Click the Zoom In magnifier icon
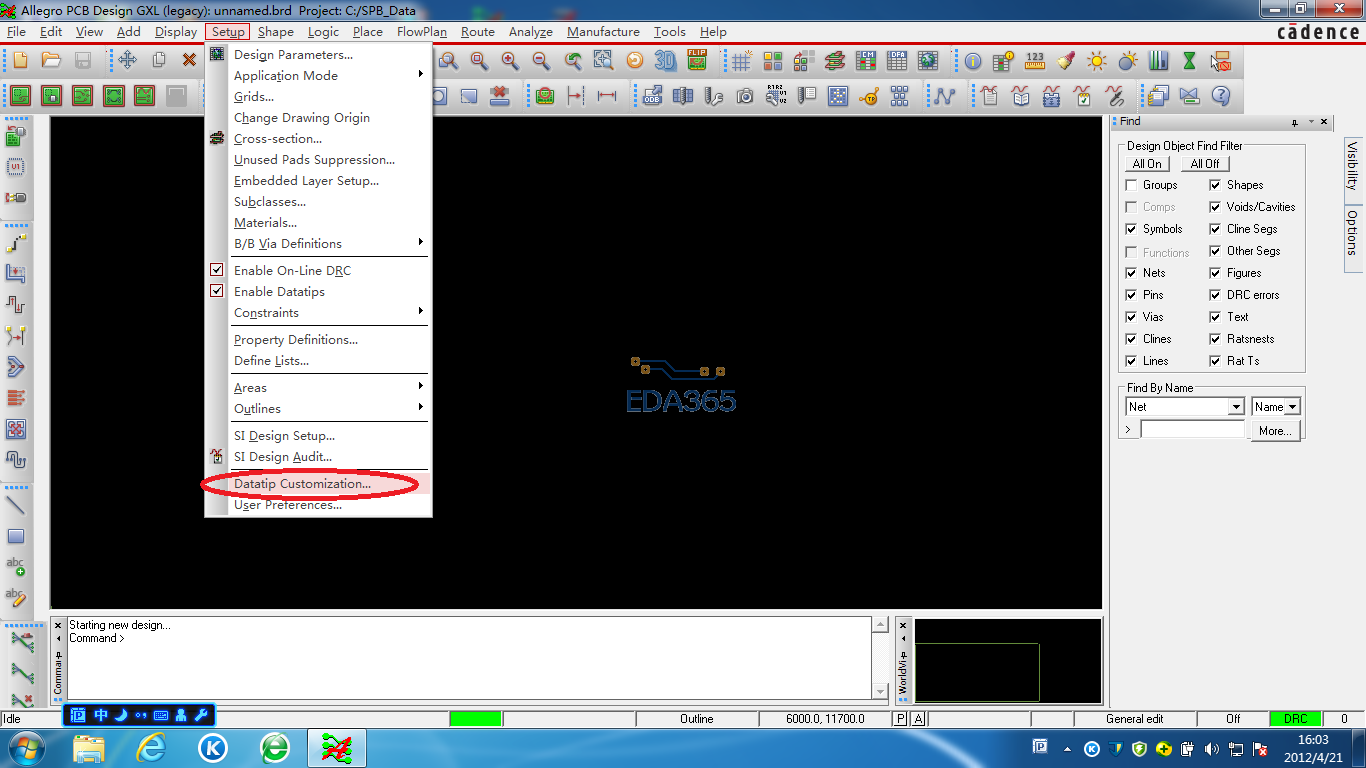Screen dimensions: 1366x768 (x=510, y=60)
